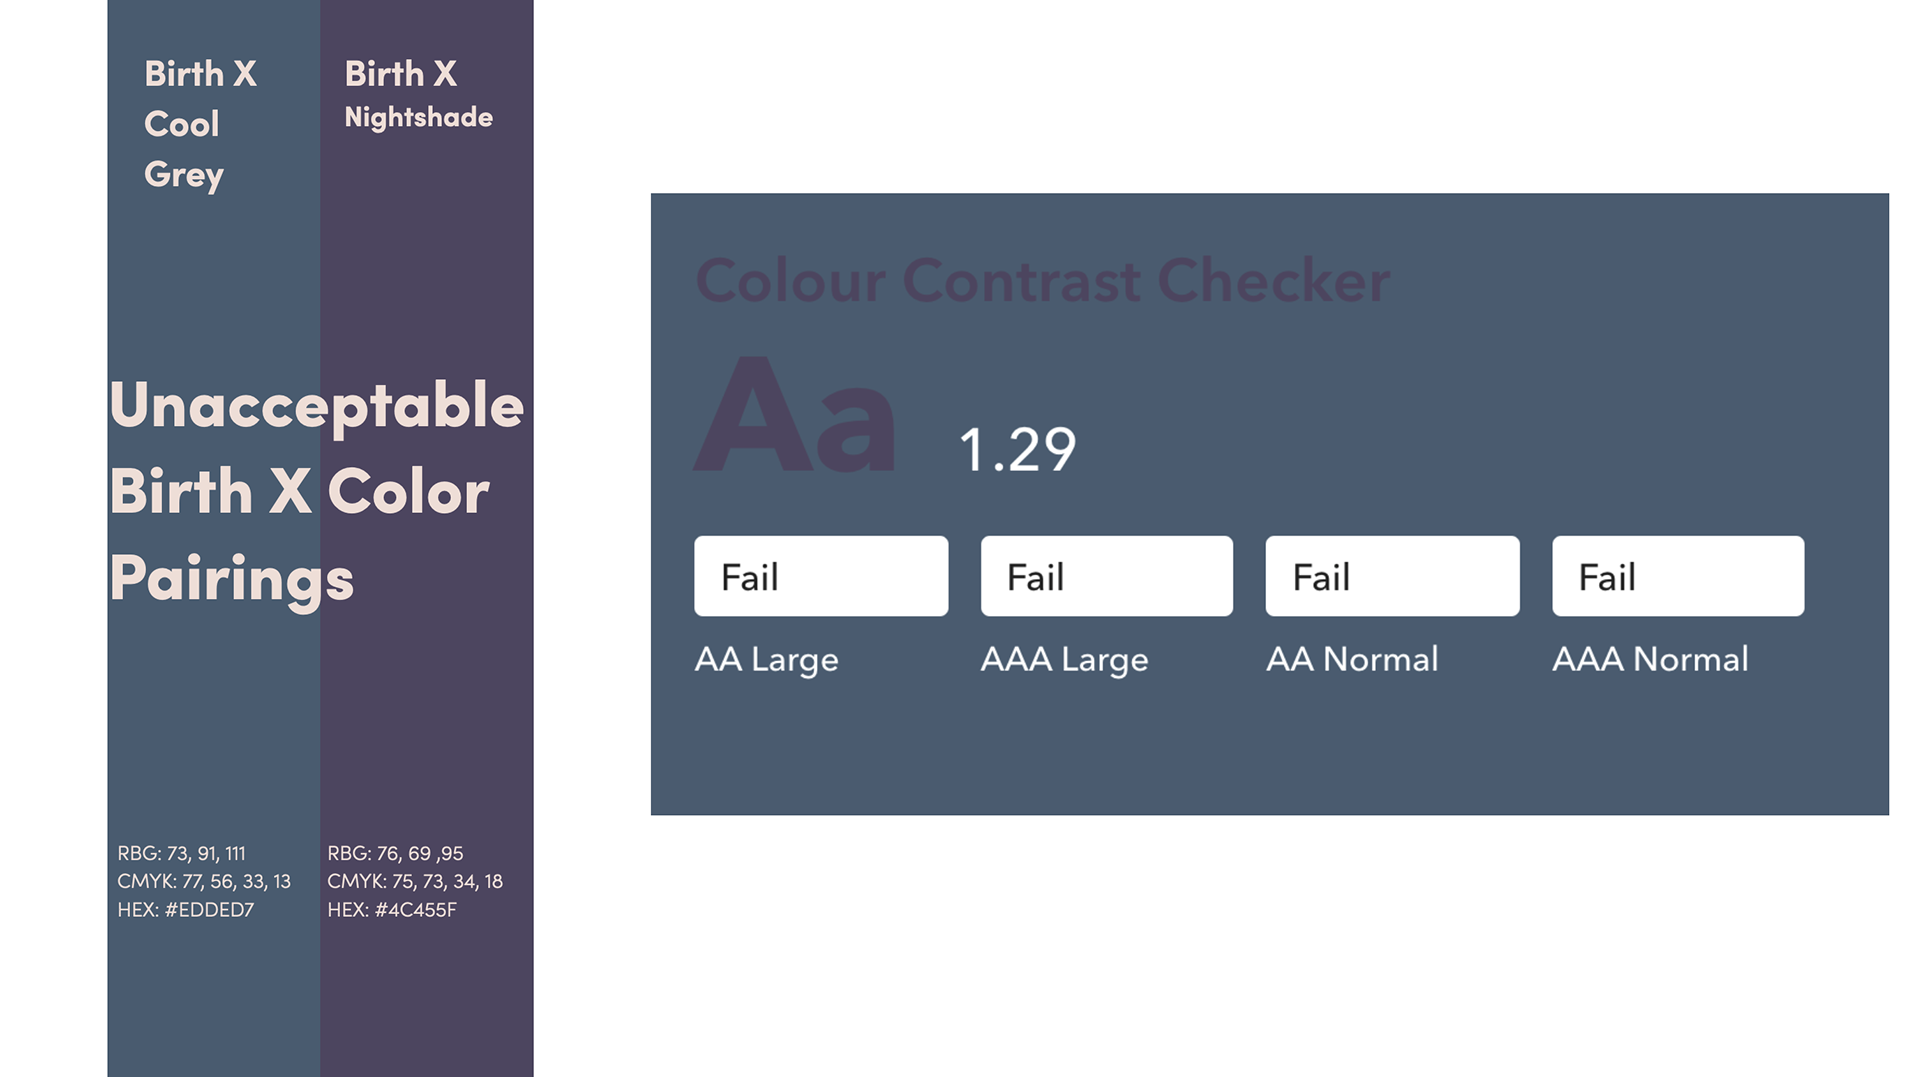Viewport: 1920px width, 1077px height.
Task: Click the large Aa sample text
Action: [796, 413]
